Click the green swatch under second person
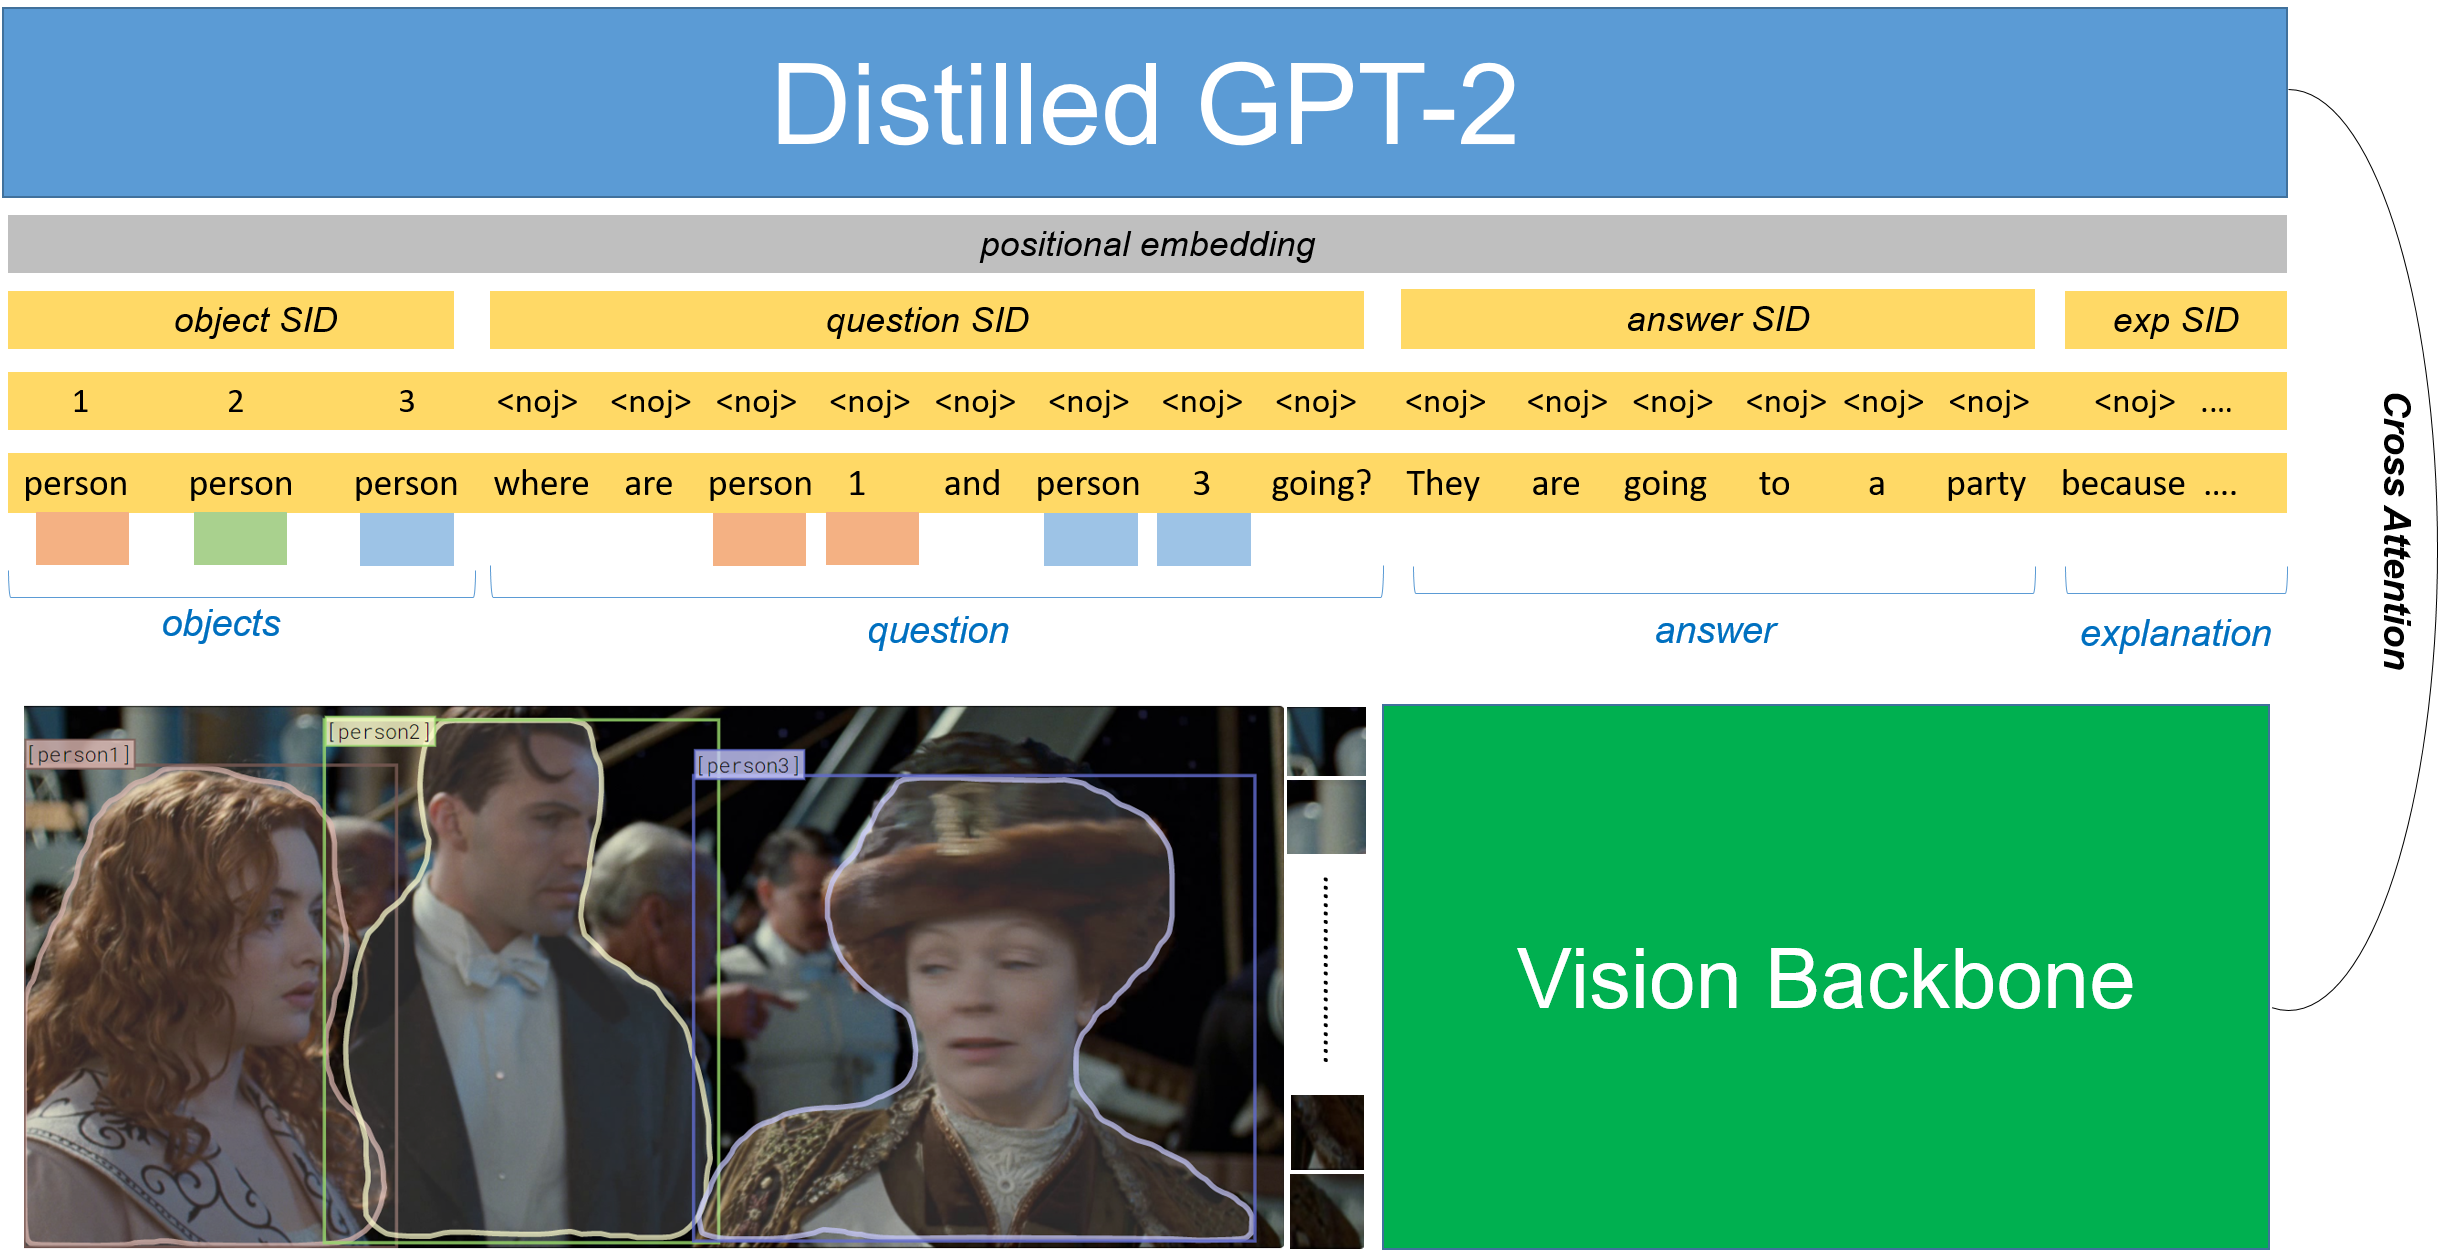 click(240, 539)
